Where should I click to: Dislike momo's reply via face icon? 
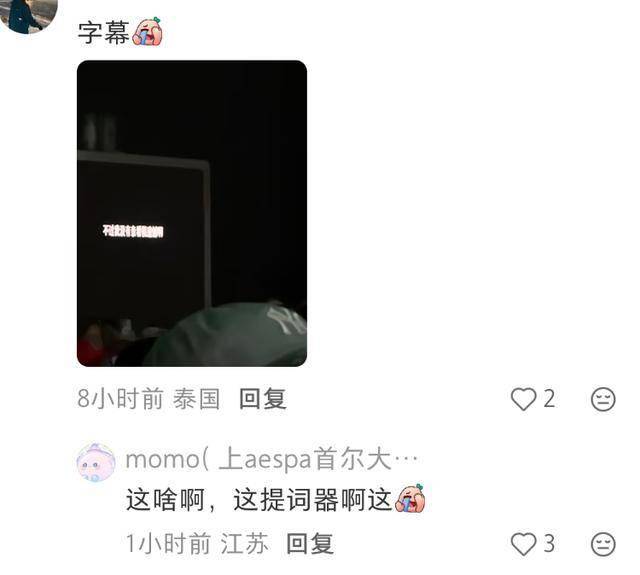(x=603, y=544)
